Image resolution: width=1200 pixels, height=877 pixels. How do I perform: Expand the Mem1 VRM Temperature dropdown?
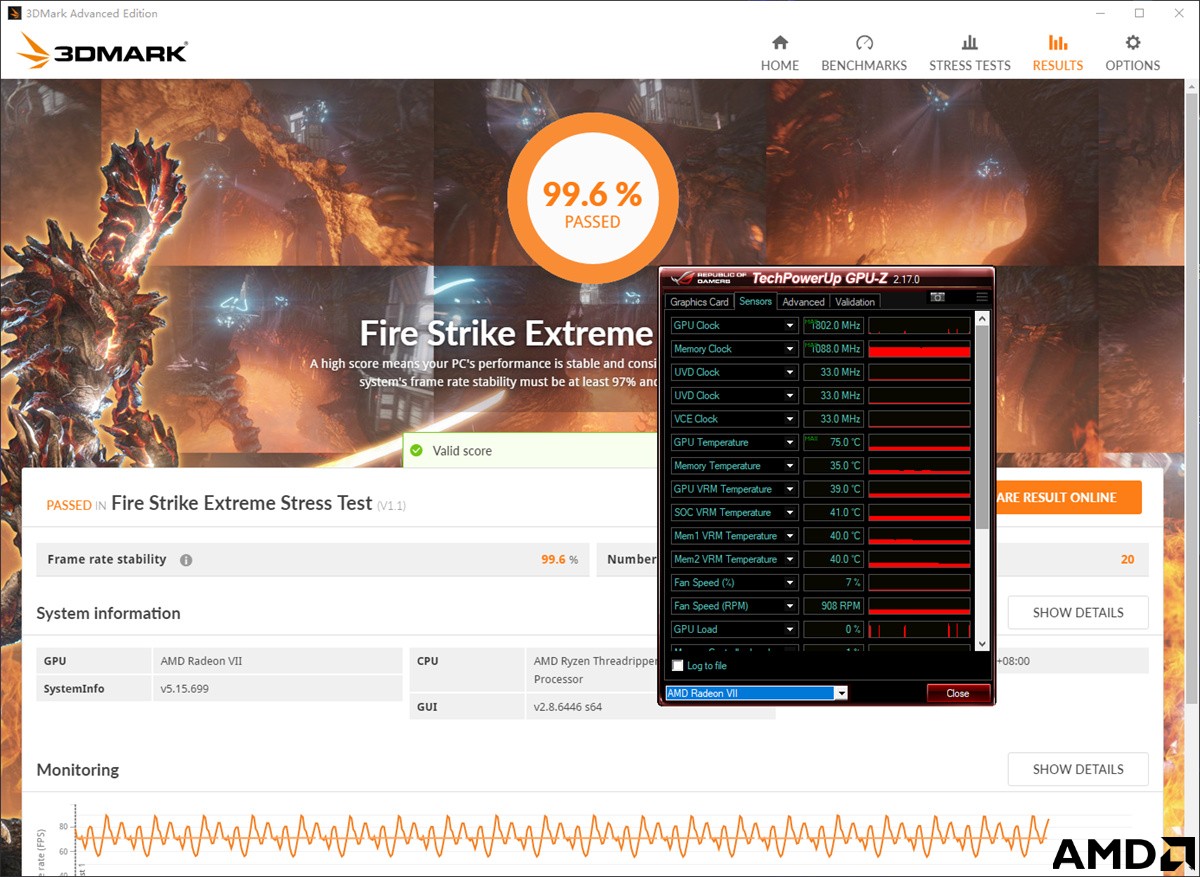[x=790, y=536]
